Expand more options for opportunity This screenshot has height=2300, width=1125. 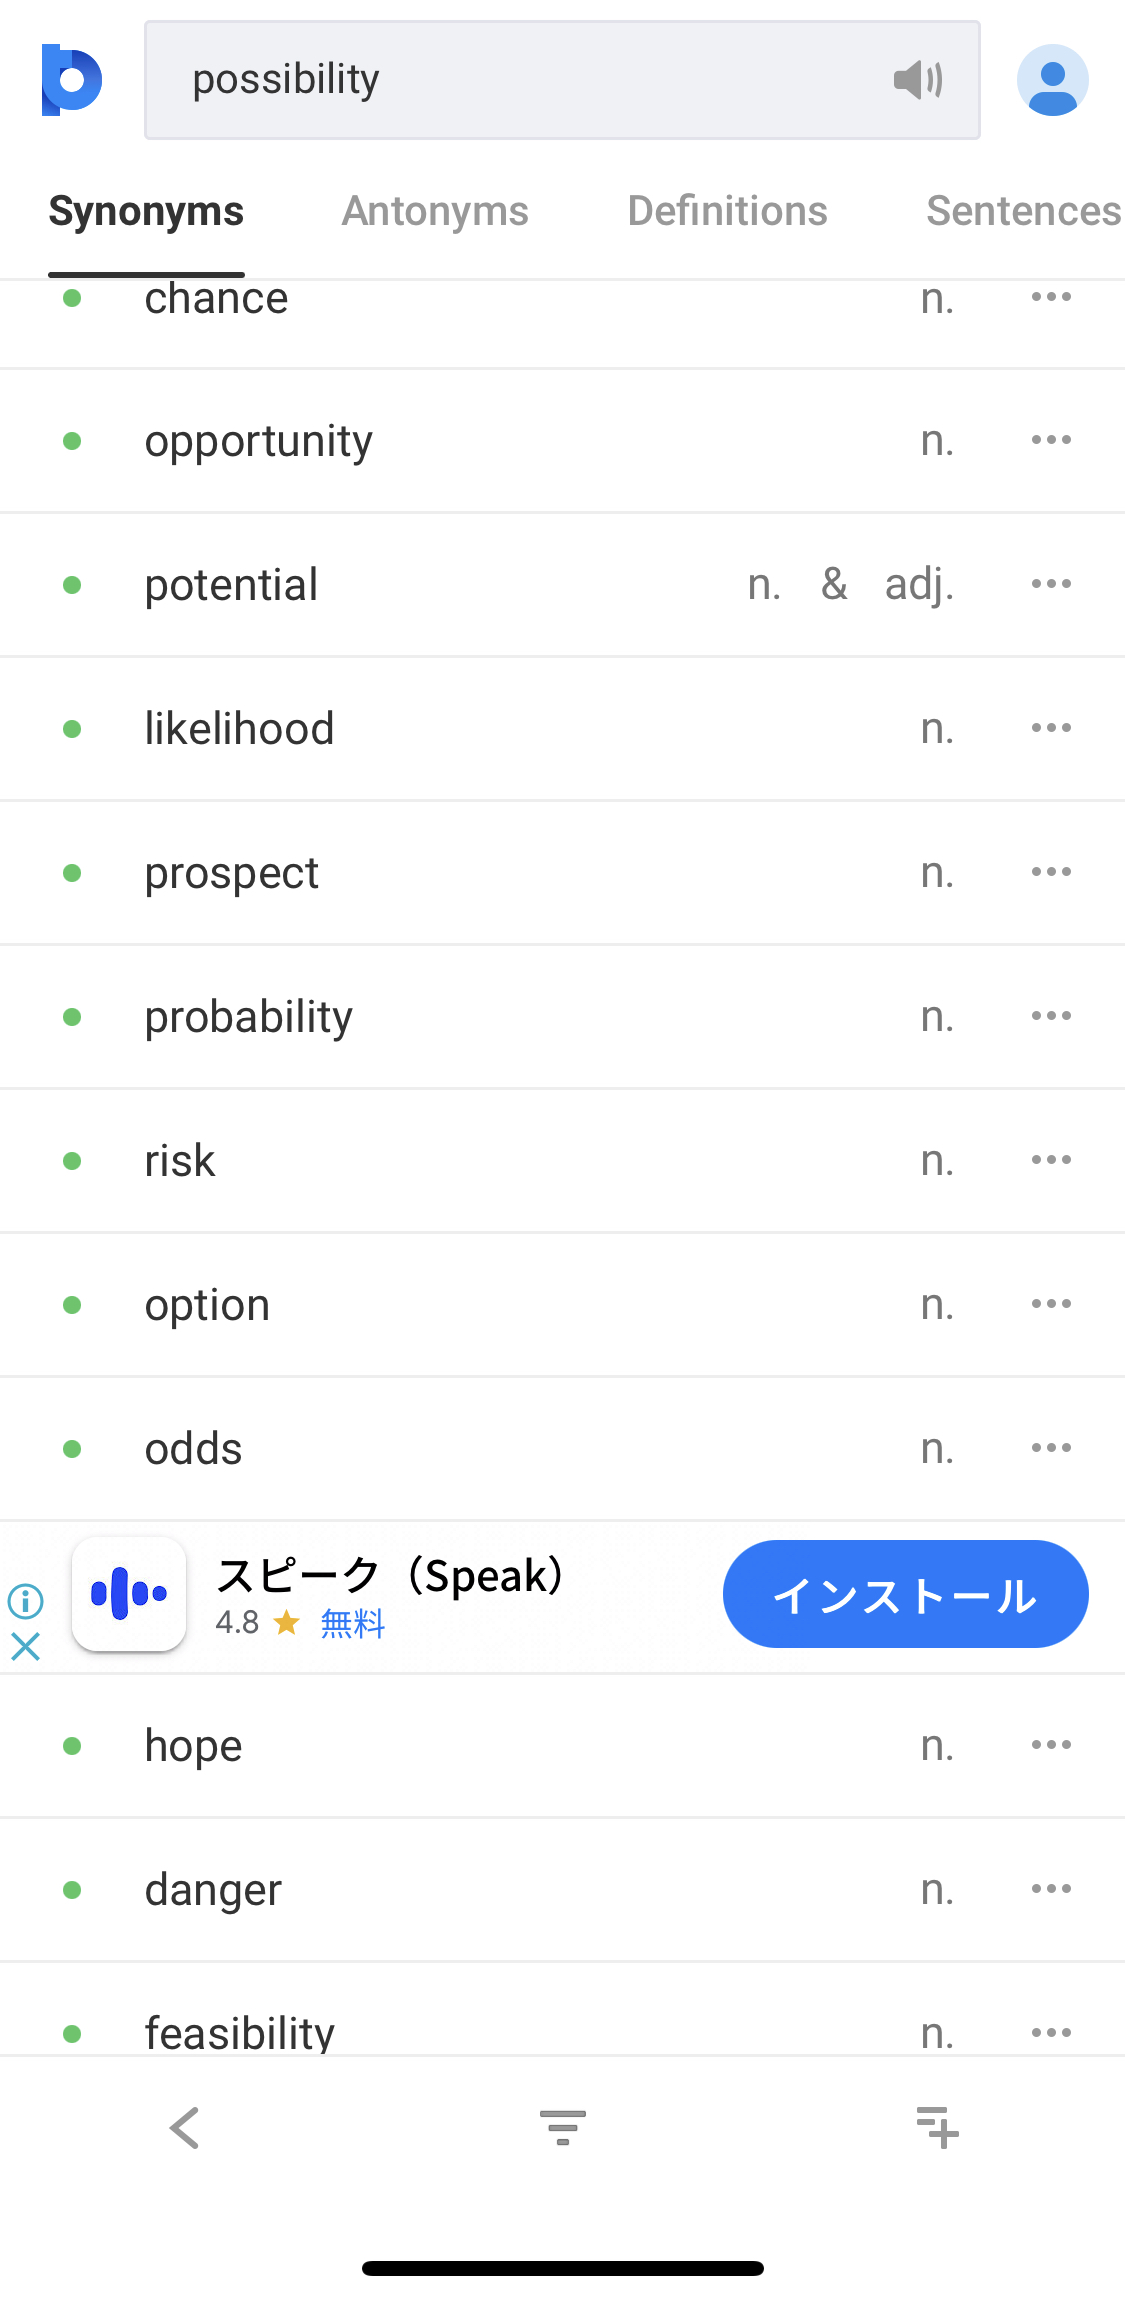[x=1051, y=440]
